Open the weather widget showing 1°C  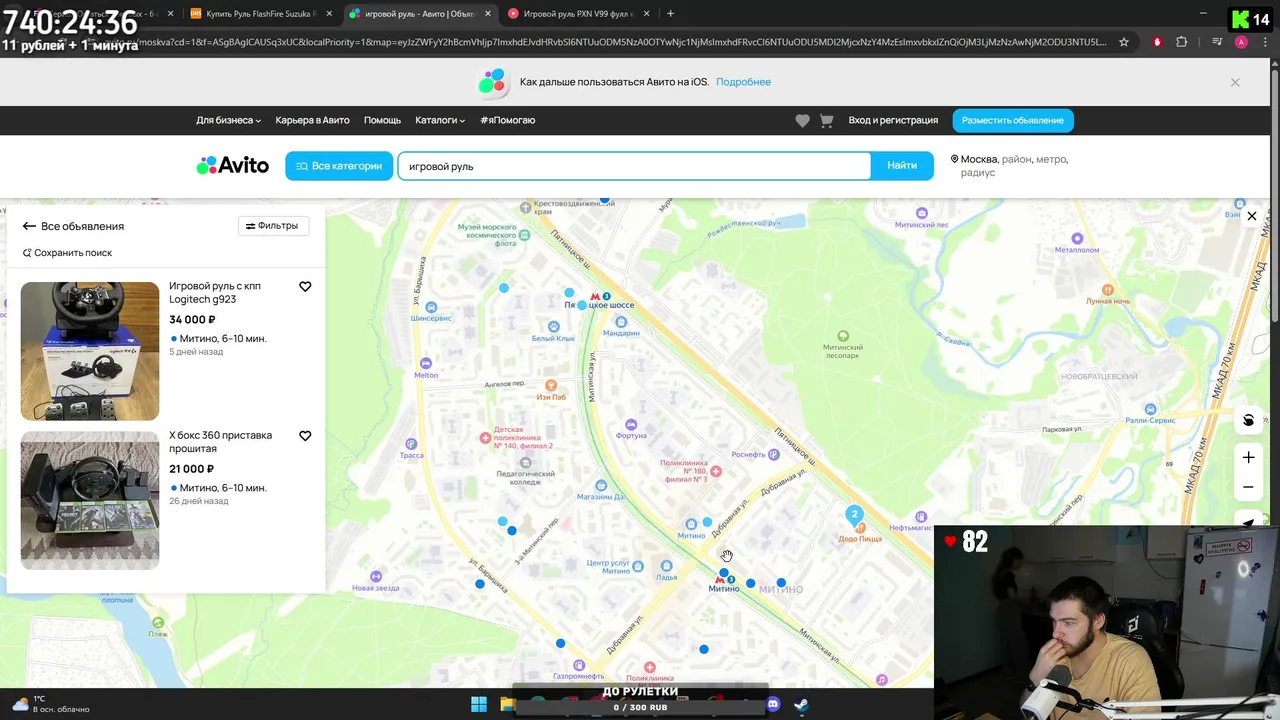[50, 704]
